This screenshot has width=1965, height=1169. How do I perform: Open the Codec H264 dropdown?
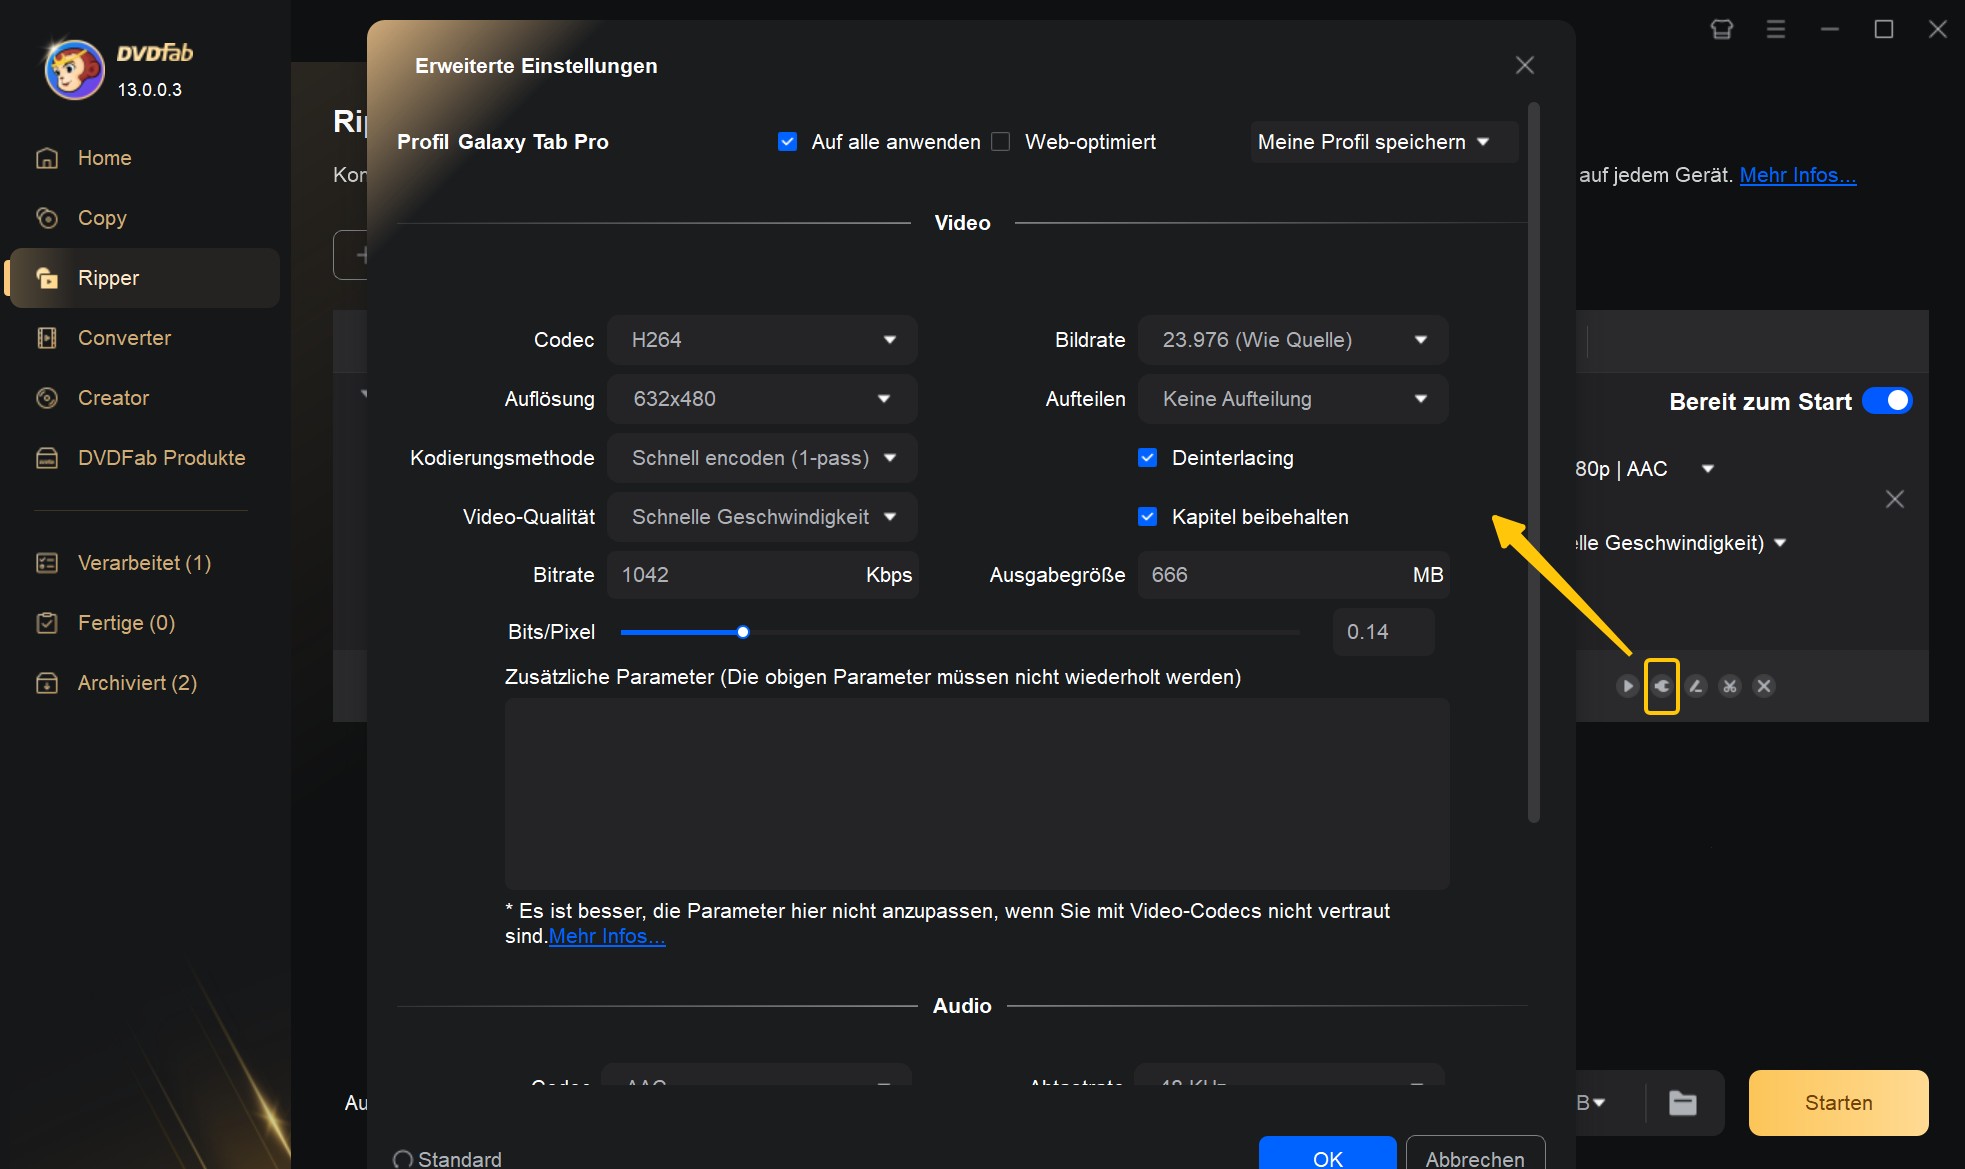pos(762,340)
